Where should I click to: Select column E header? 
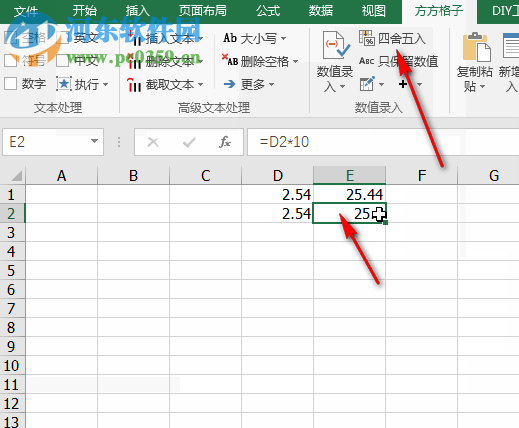pos(349,175)
